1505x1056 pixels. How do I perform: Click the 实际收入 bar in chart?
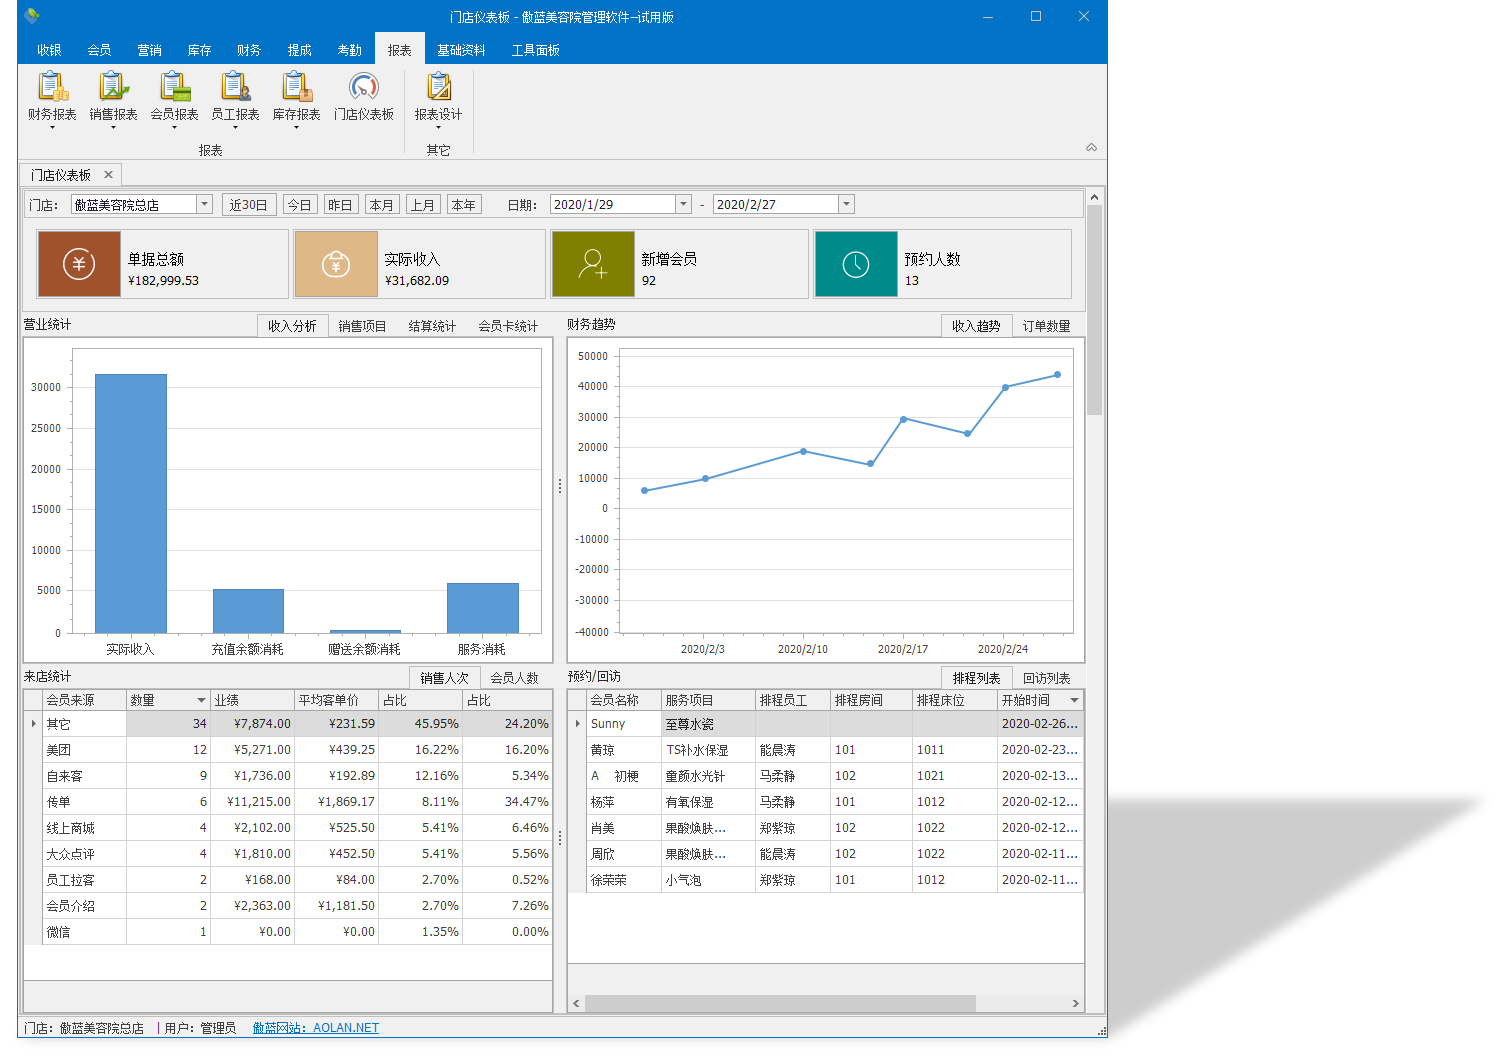click(131, 503)
